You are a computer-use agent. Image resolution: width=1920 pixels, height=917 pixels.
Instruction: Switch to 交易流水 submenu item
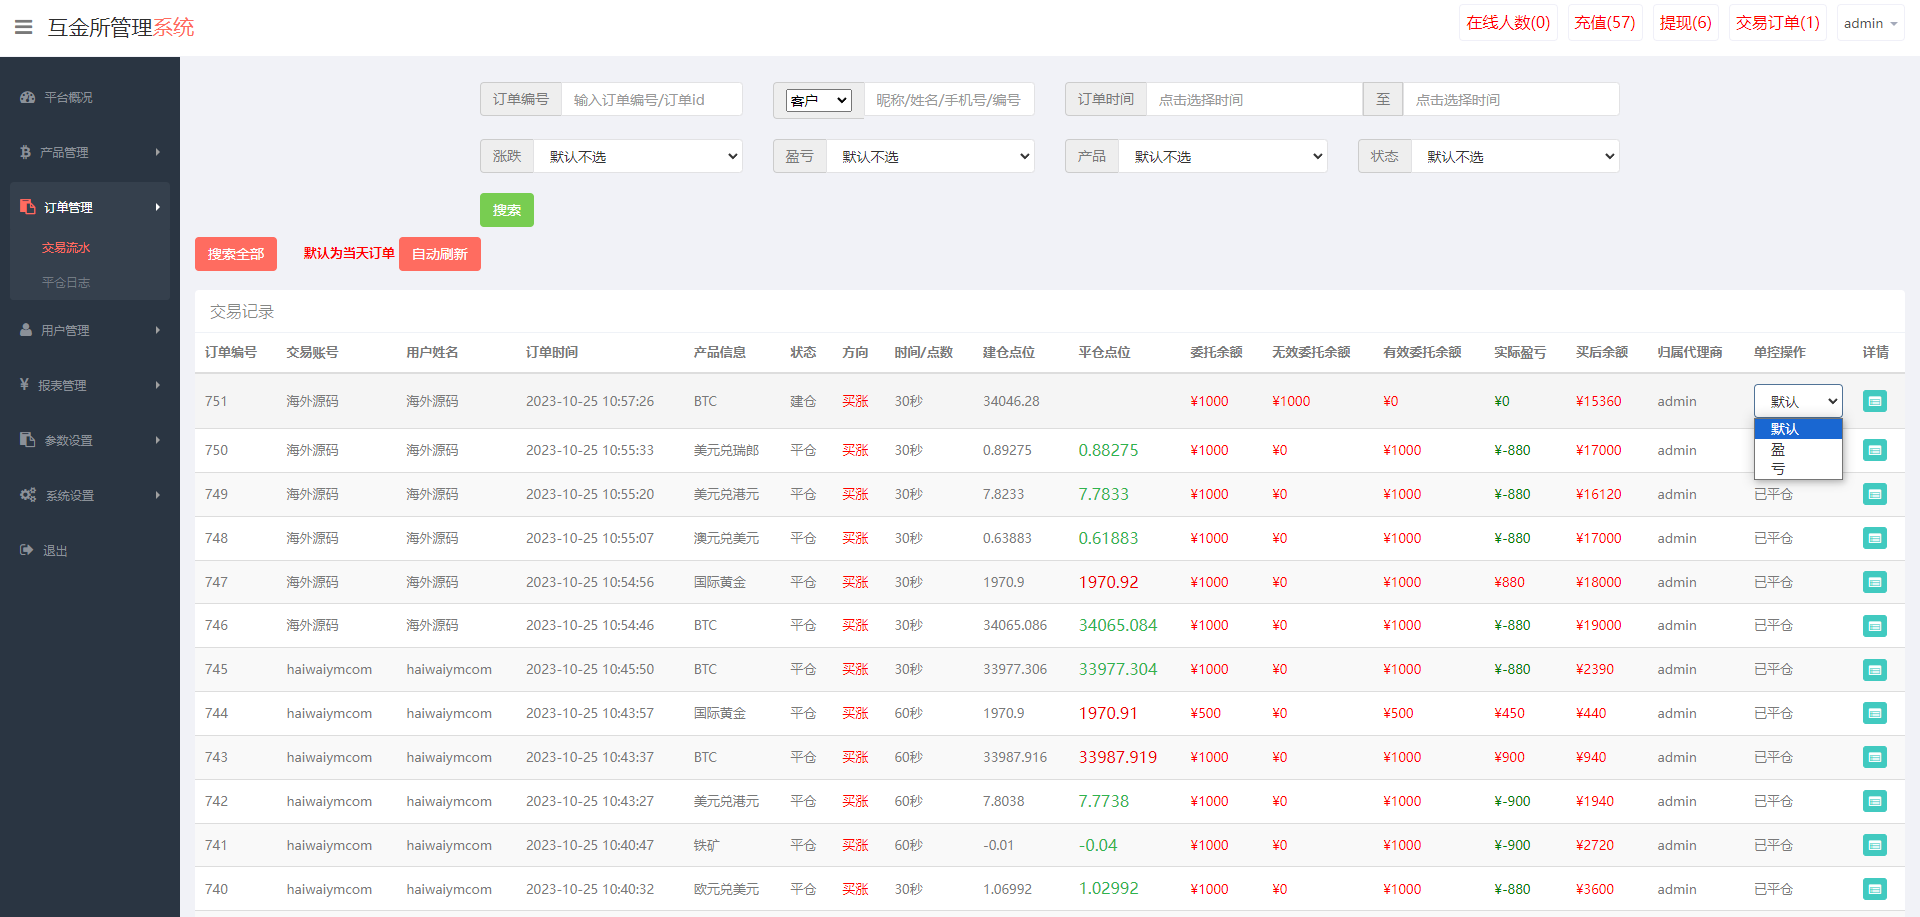tap(65, 247)
